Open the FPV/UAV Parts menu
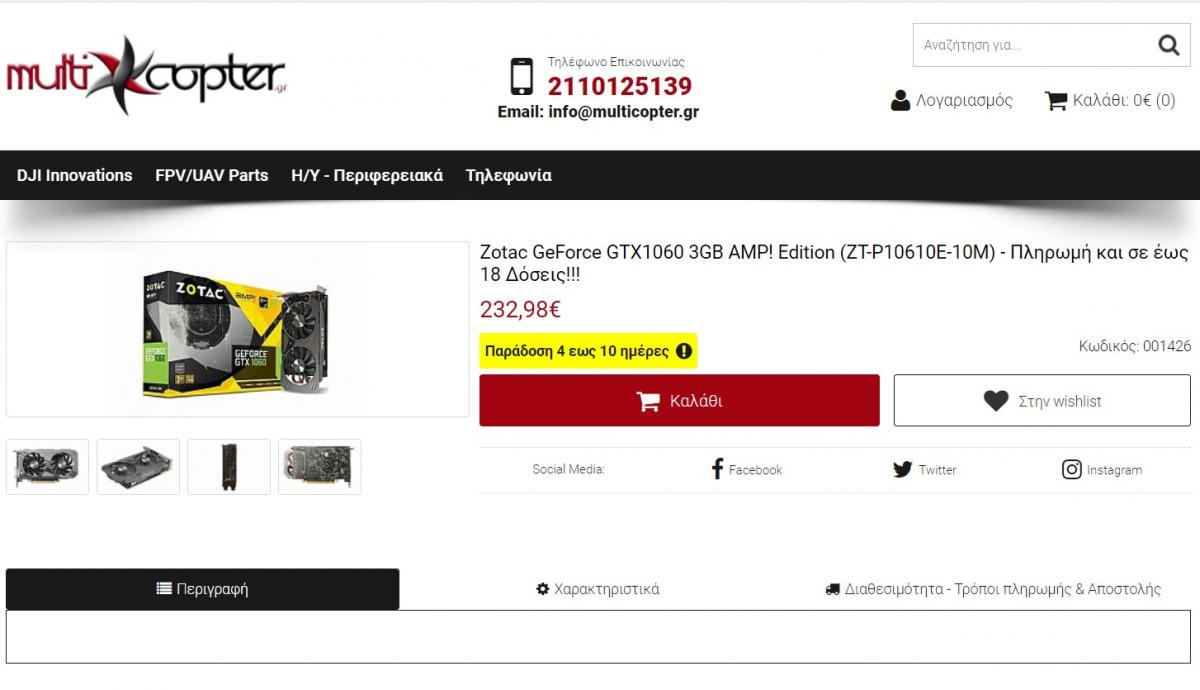Viewport: 1200px width, 690px height. point(212,175)
